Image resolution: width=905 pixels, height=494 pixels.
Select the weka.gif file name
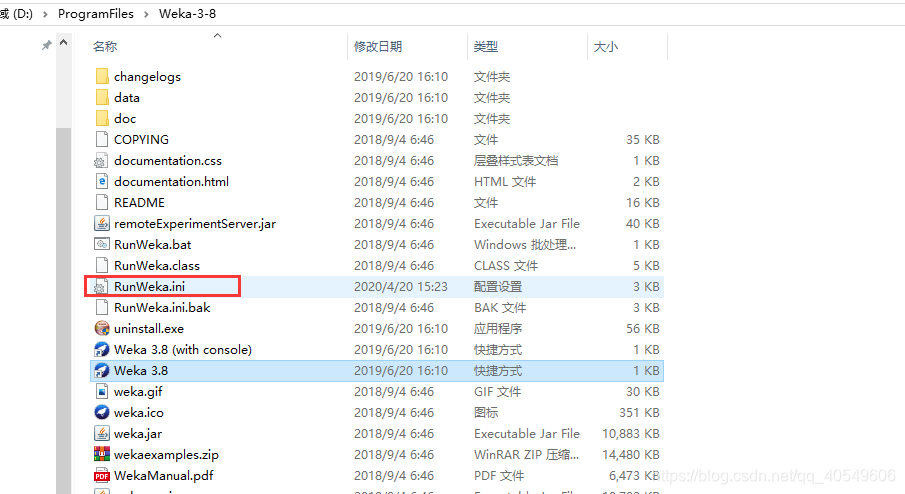138,392
